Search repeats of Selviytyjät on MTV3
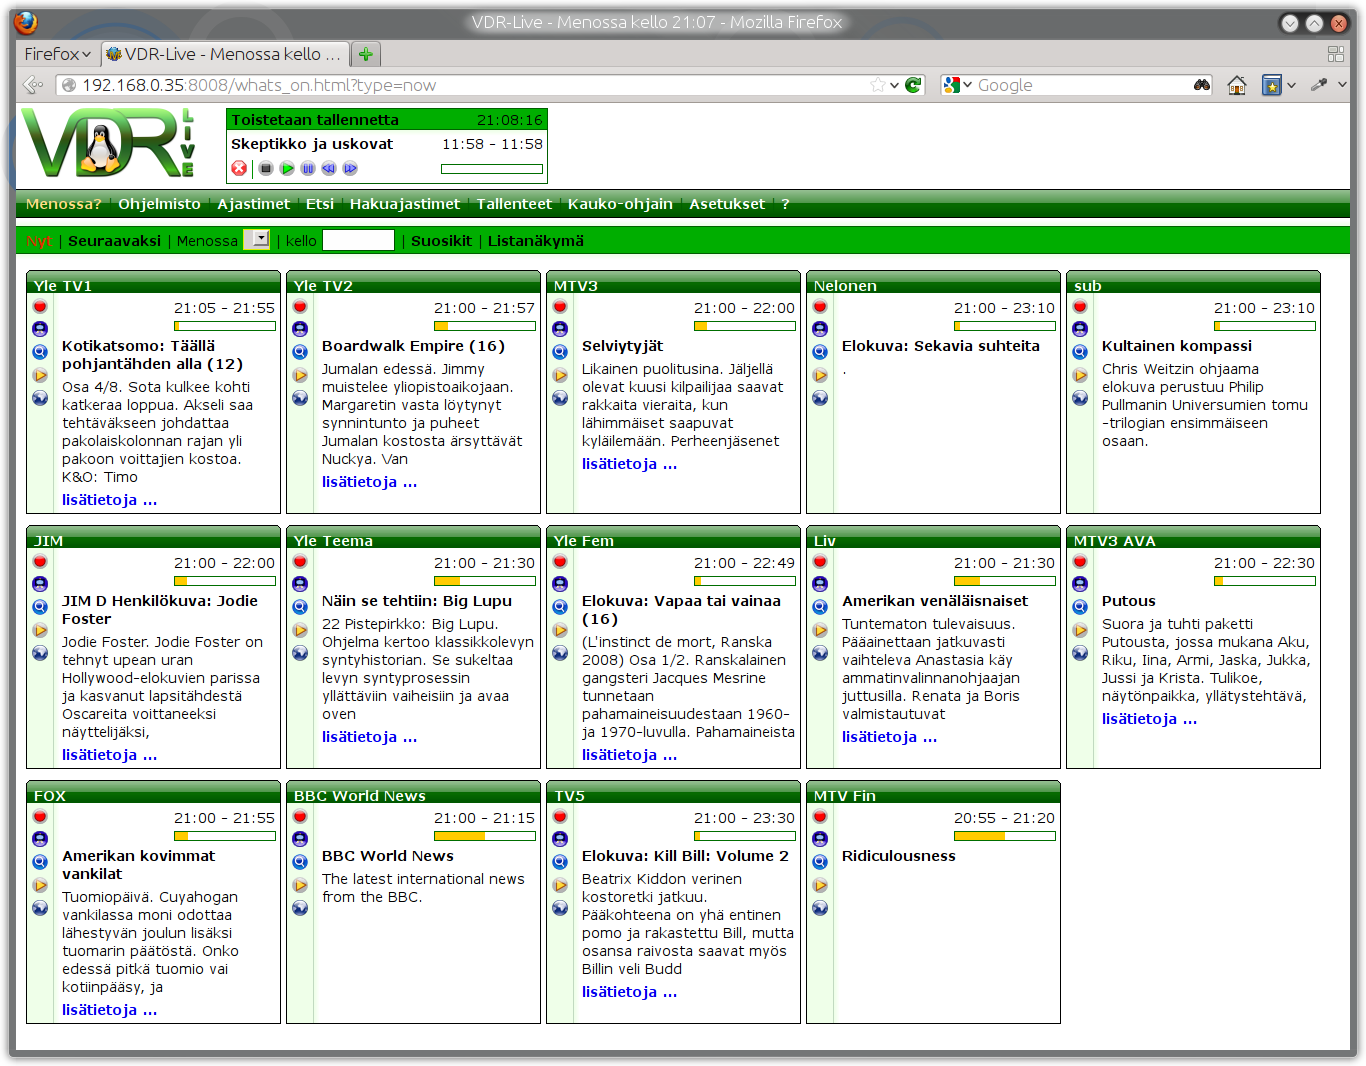Screen dimensions: 1366x1066 coord(560,352)
